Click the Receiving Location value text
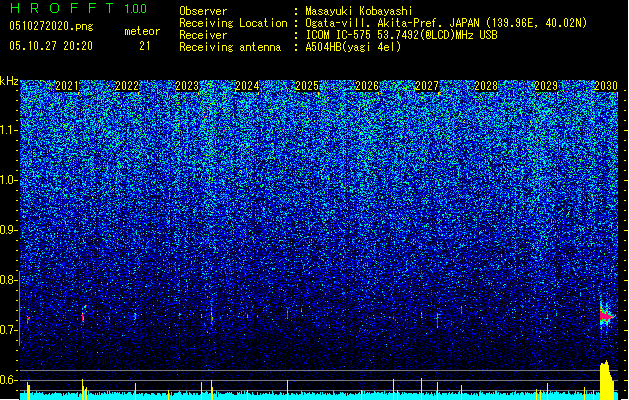This screenshot has height=400, width=629. point(446,23)
